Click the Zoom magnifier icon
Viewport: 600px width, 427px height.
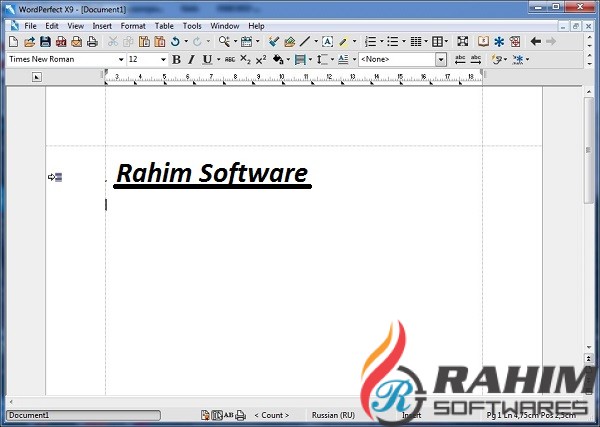tap(224, 41)
